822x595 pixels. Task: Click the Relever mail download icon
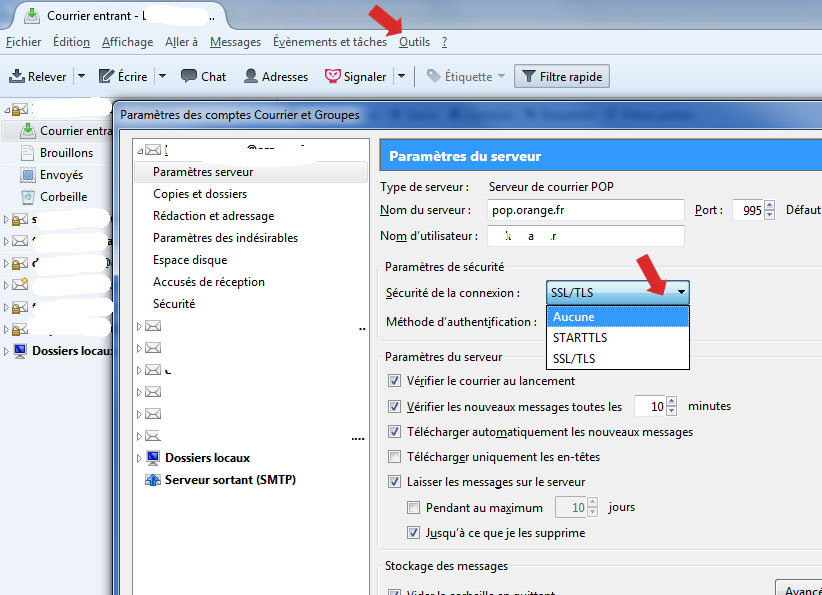18,76
